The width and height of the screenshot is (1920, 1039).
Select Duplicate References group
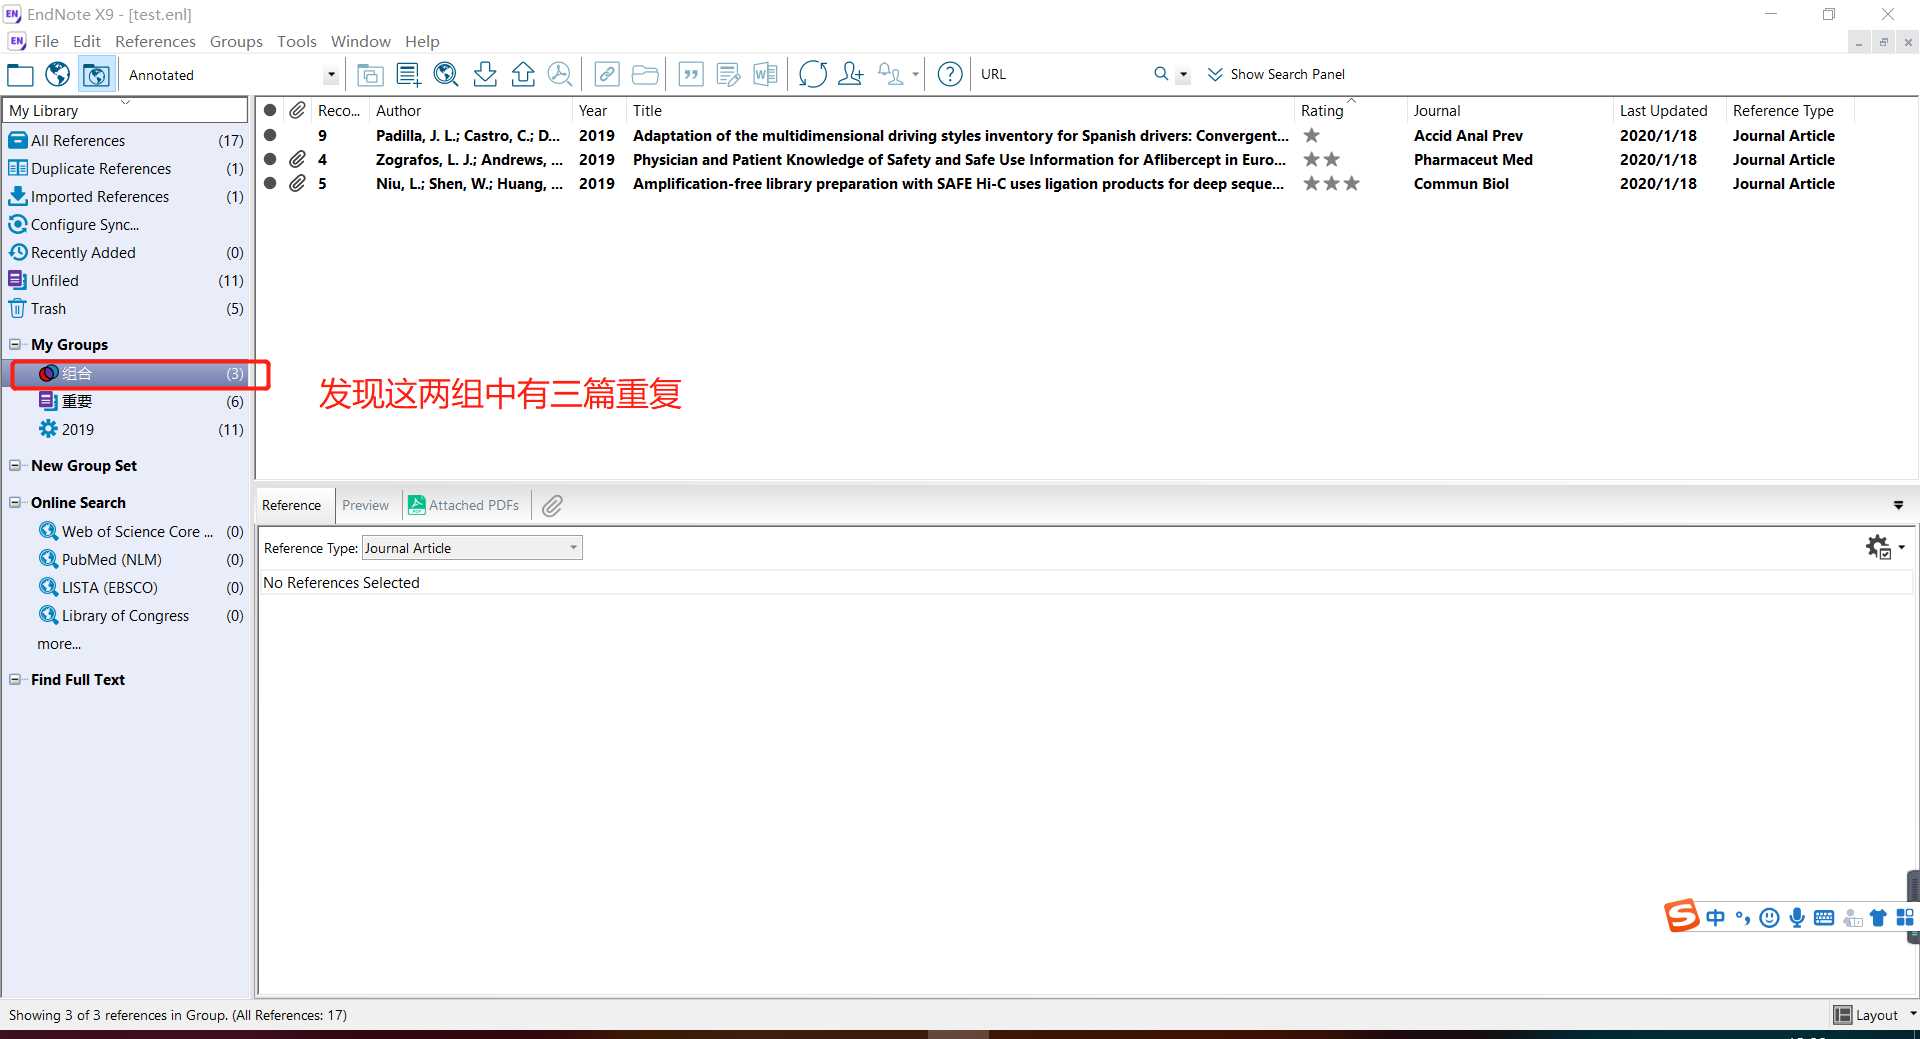pos(126,169)
